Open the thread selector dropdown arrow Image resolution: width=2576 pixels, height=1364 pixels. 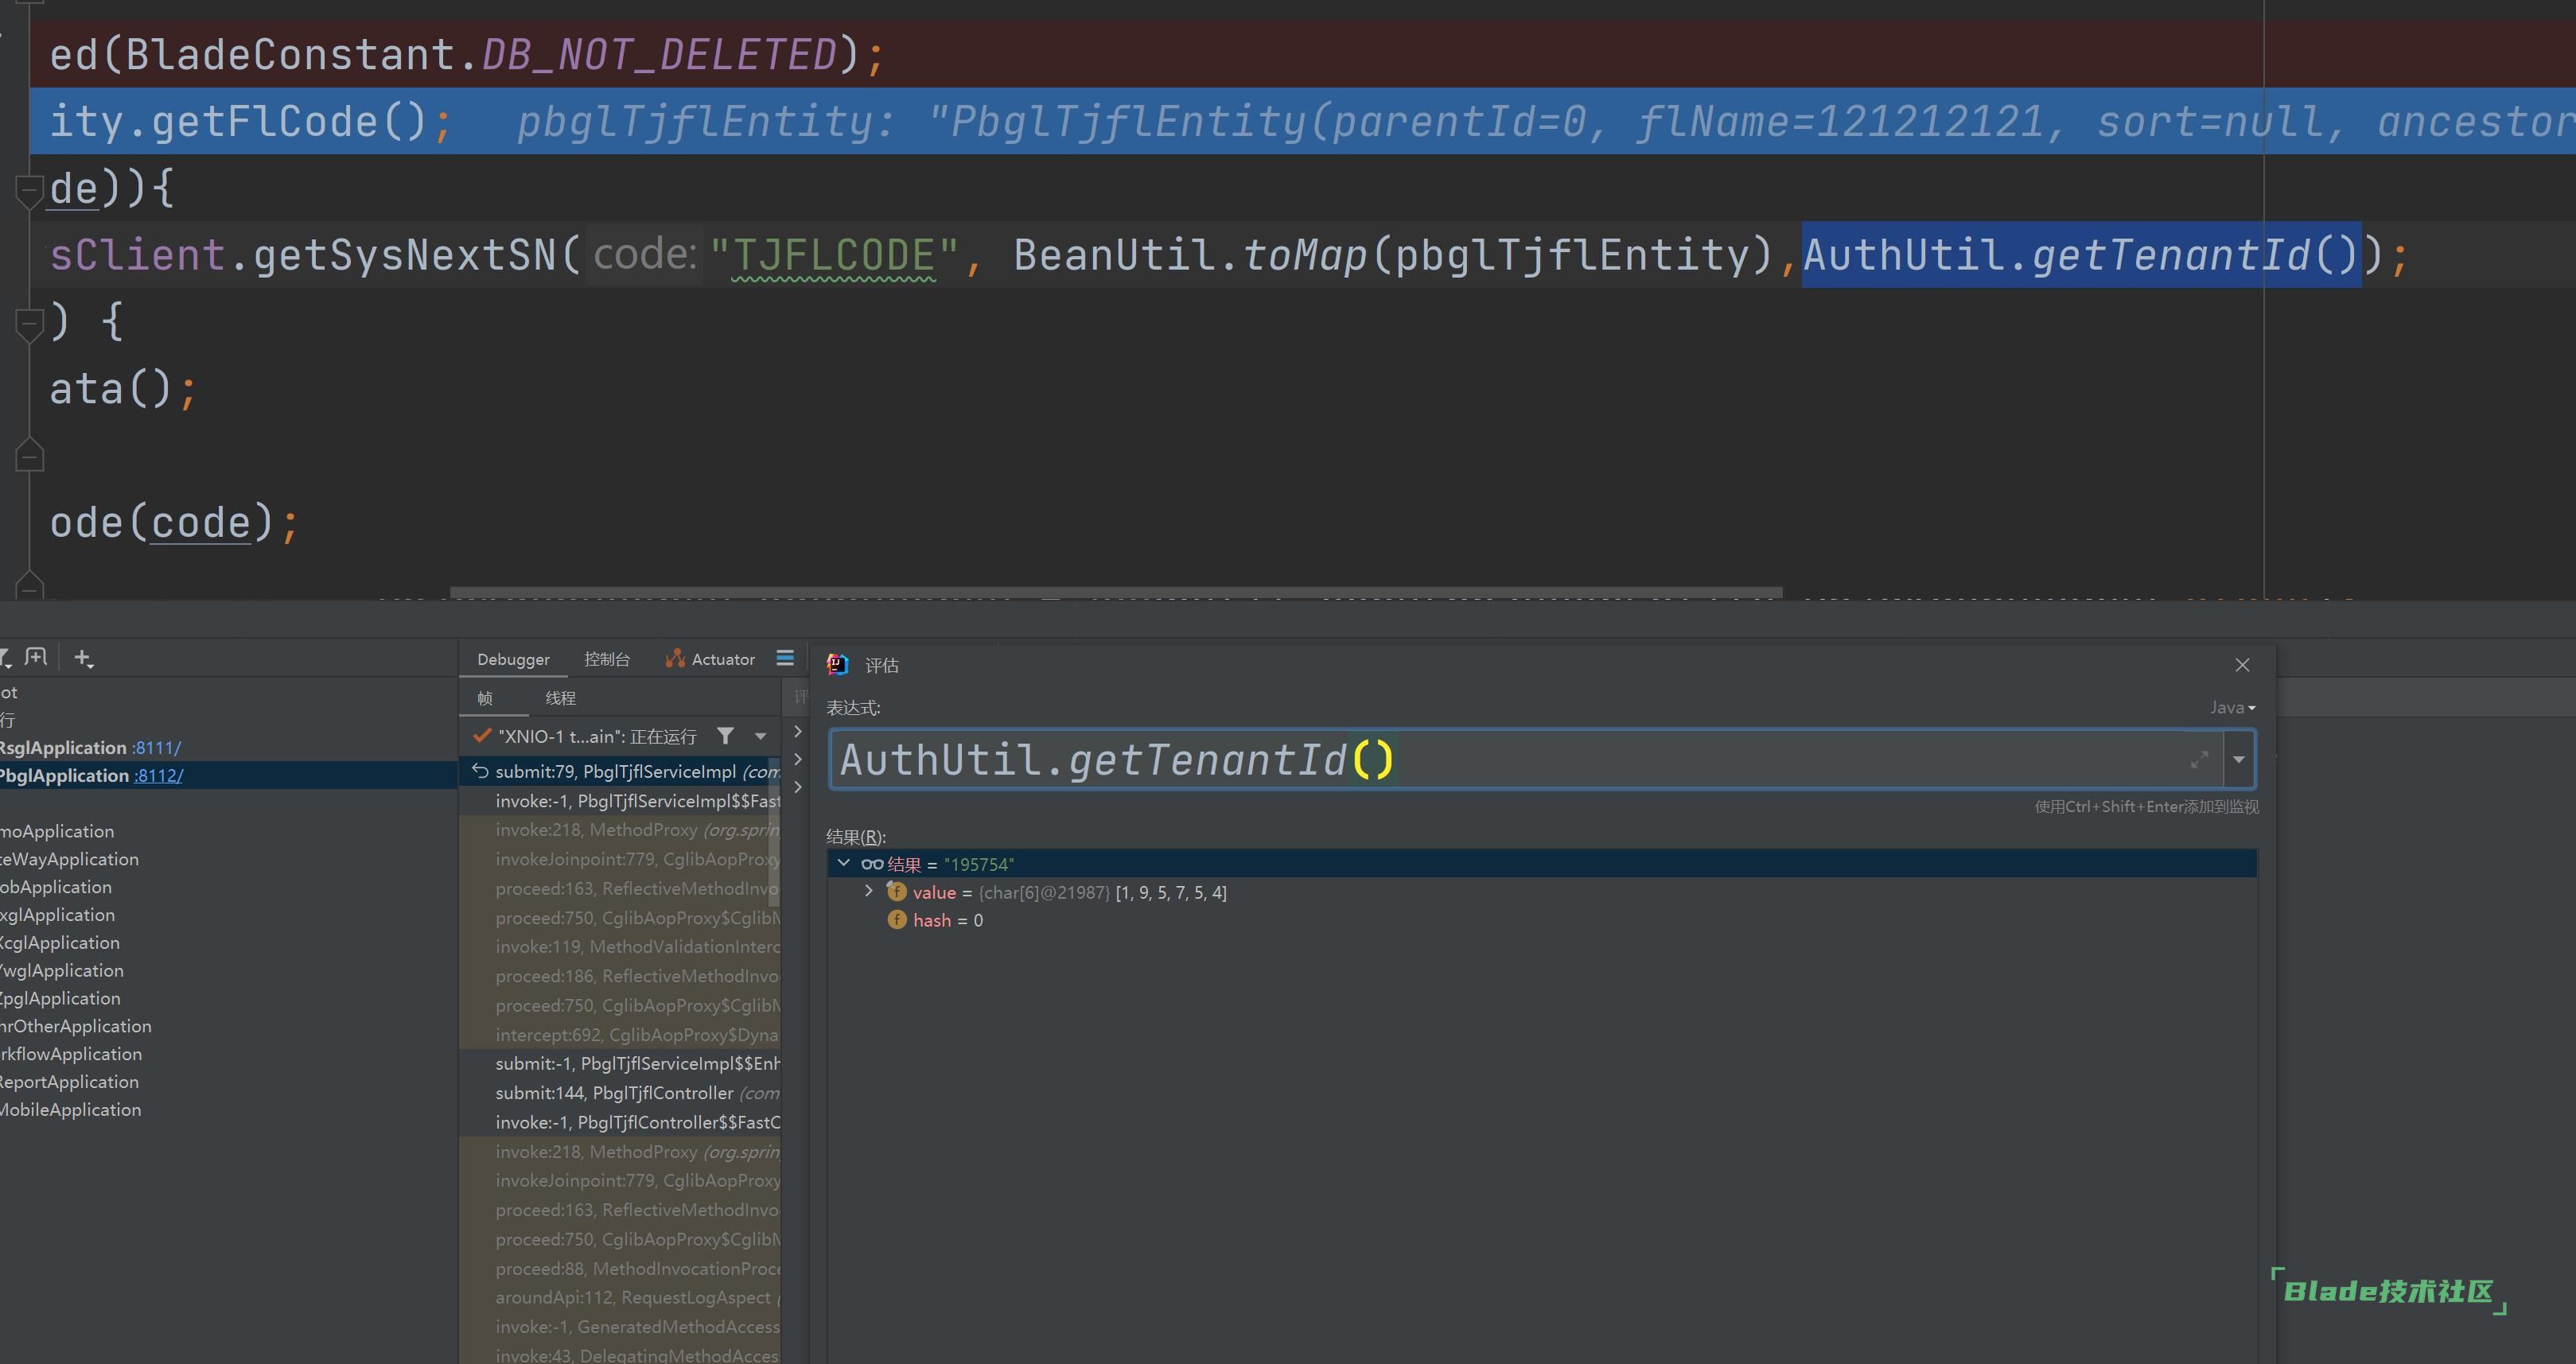pyautogui.click(x=761, y=737)
